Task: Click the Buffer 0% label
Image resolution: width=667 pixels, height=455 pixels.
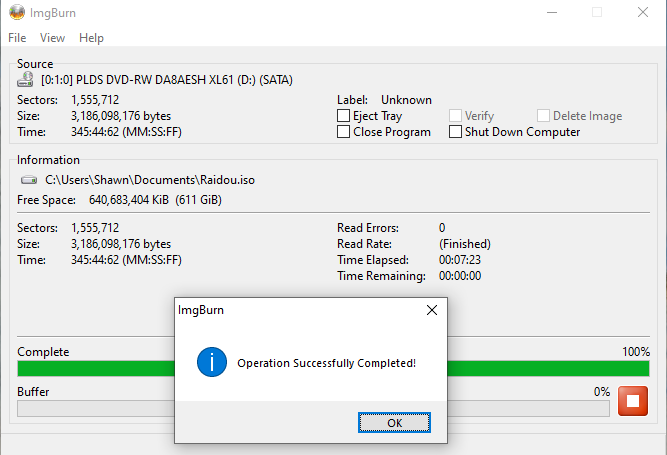Action: [602, 392]
